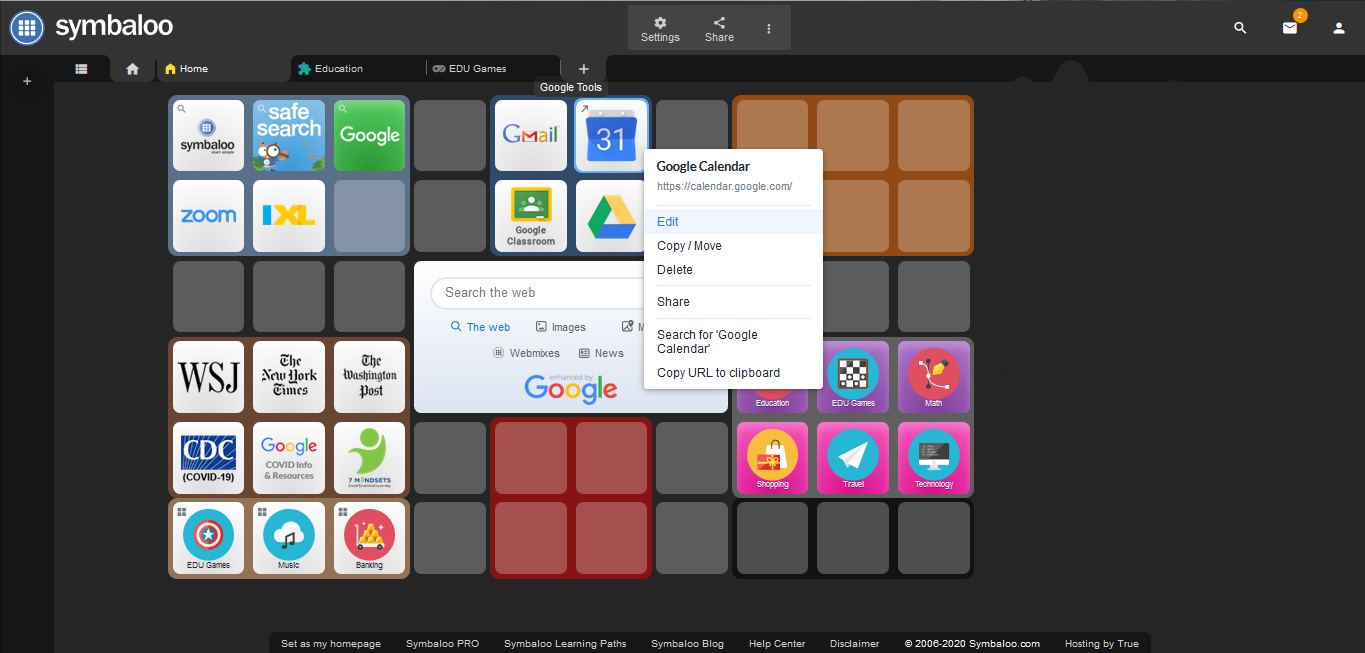Select Copy URL to clipboard
Viewport: 1365px width, 653px height.
tap(718, 373)
